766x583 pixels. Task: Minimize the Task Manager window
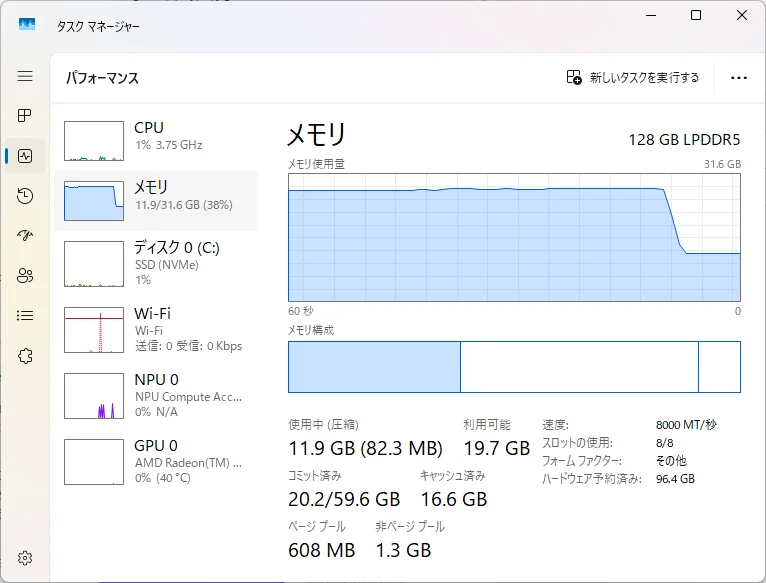click(x=651, y=16)
